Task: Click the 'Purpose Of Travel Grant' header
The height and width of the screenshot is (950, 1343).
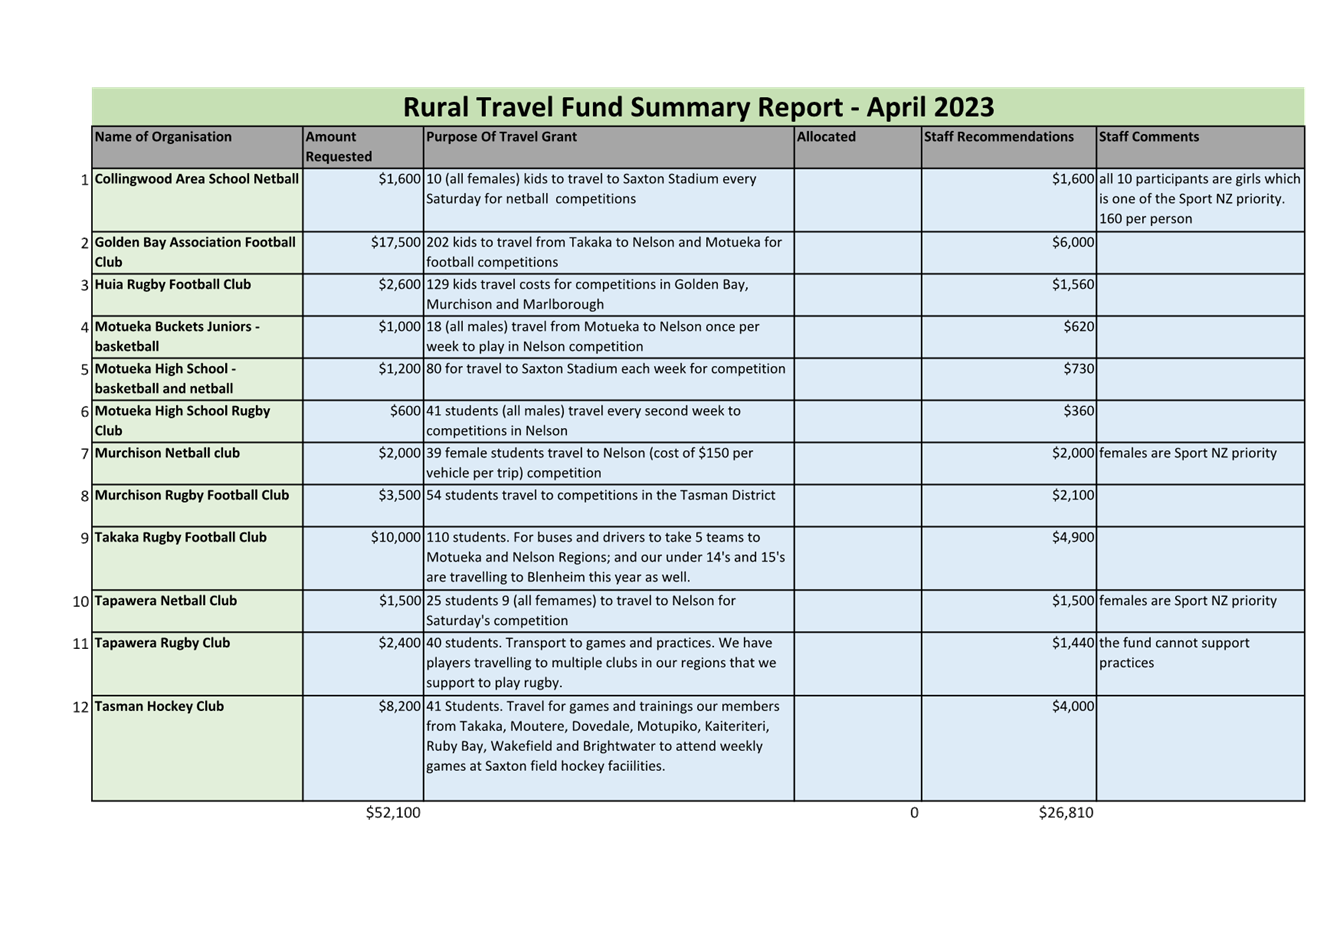Action: [x=608, y=147]
